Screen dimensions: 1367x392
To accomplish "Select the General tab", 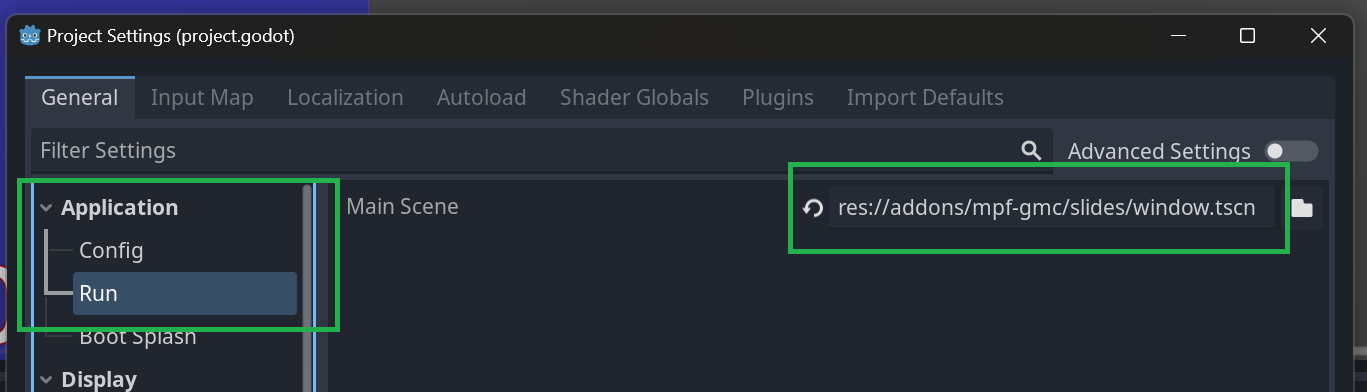I will [x=80, y=97].
